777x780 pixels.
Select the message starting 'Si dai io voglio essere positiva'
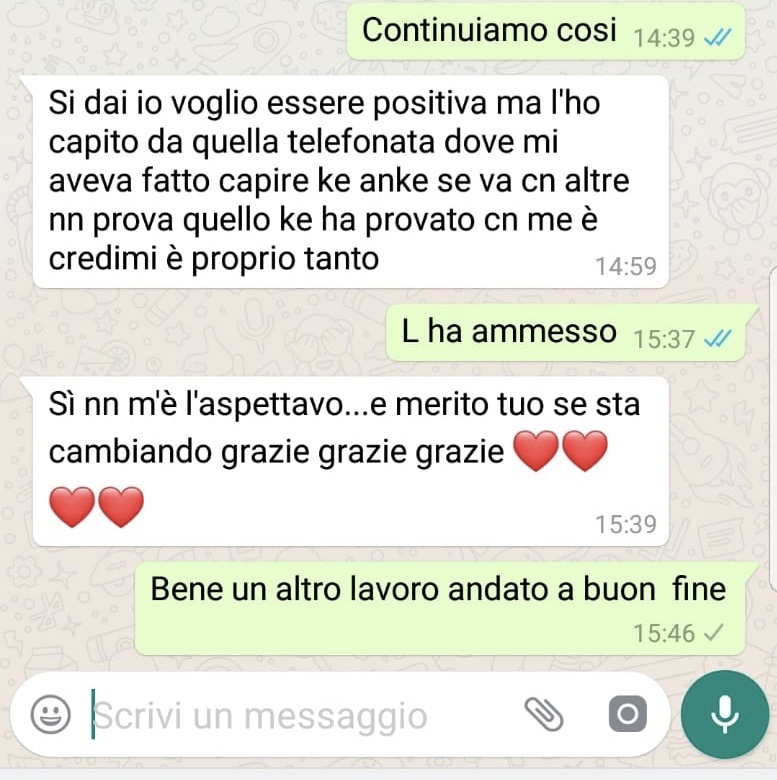350,182
